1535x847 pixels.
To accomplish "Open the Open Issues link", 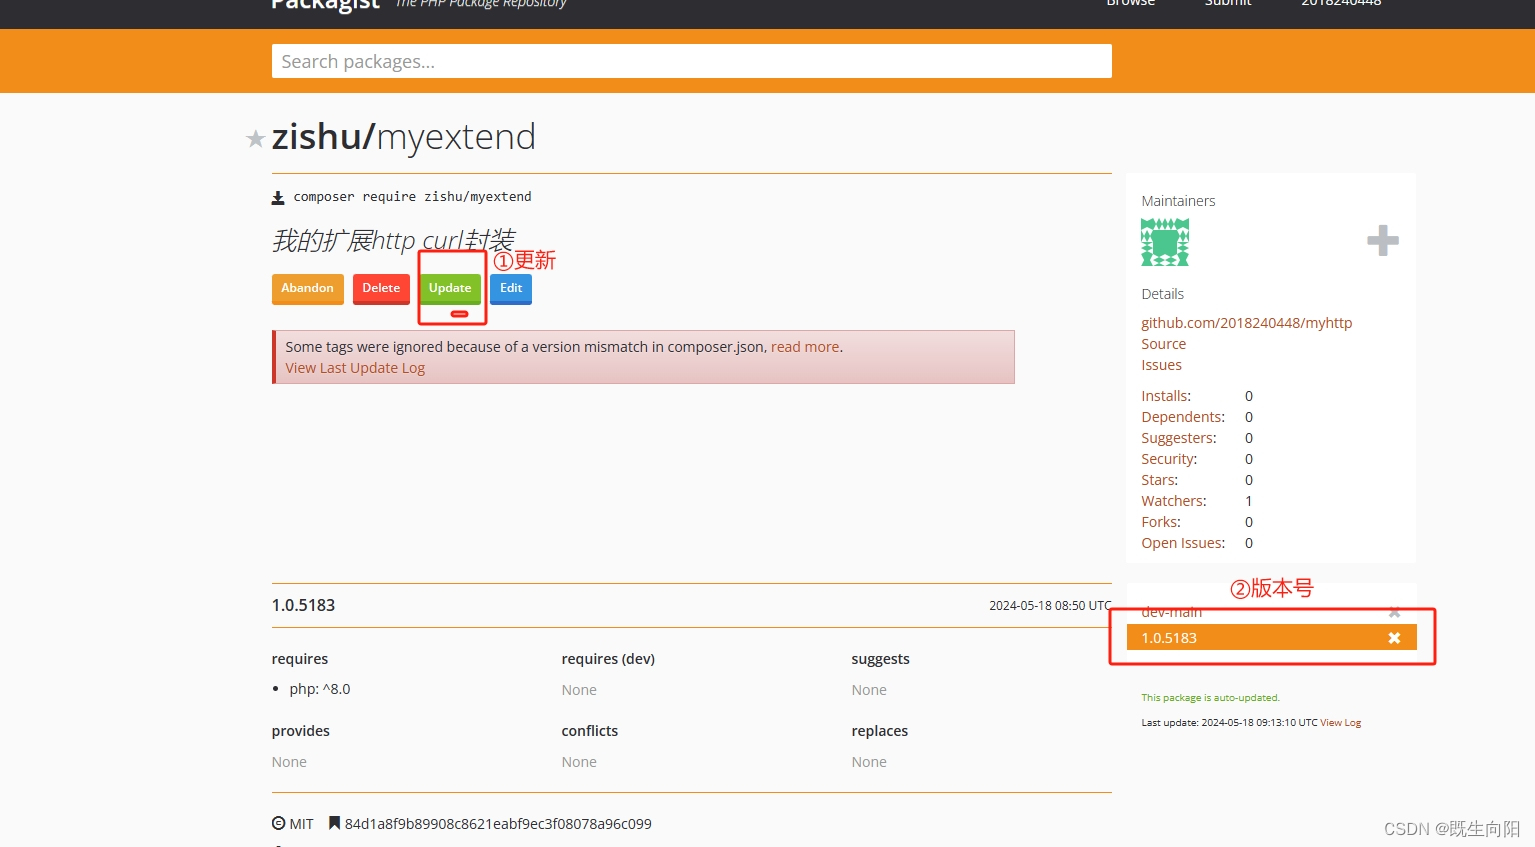I will tap(1182, 543).
